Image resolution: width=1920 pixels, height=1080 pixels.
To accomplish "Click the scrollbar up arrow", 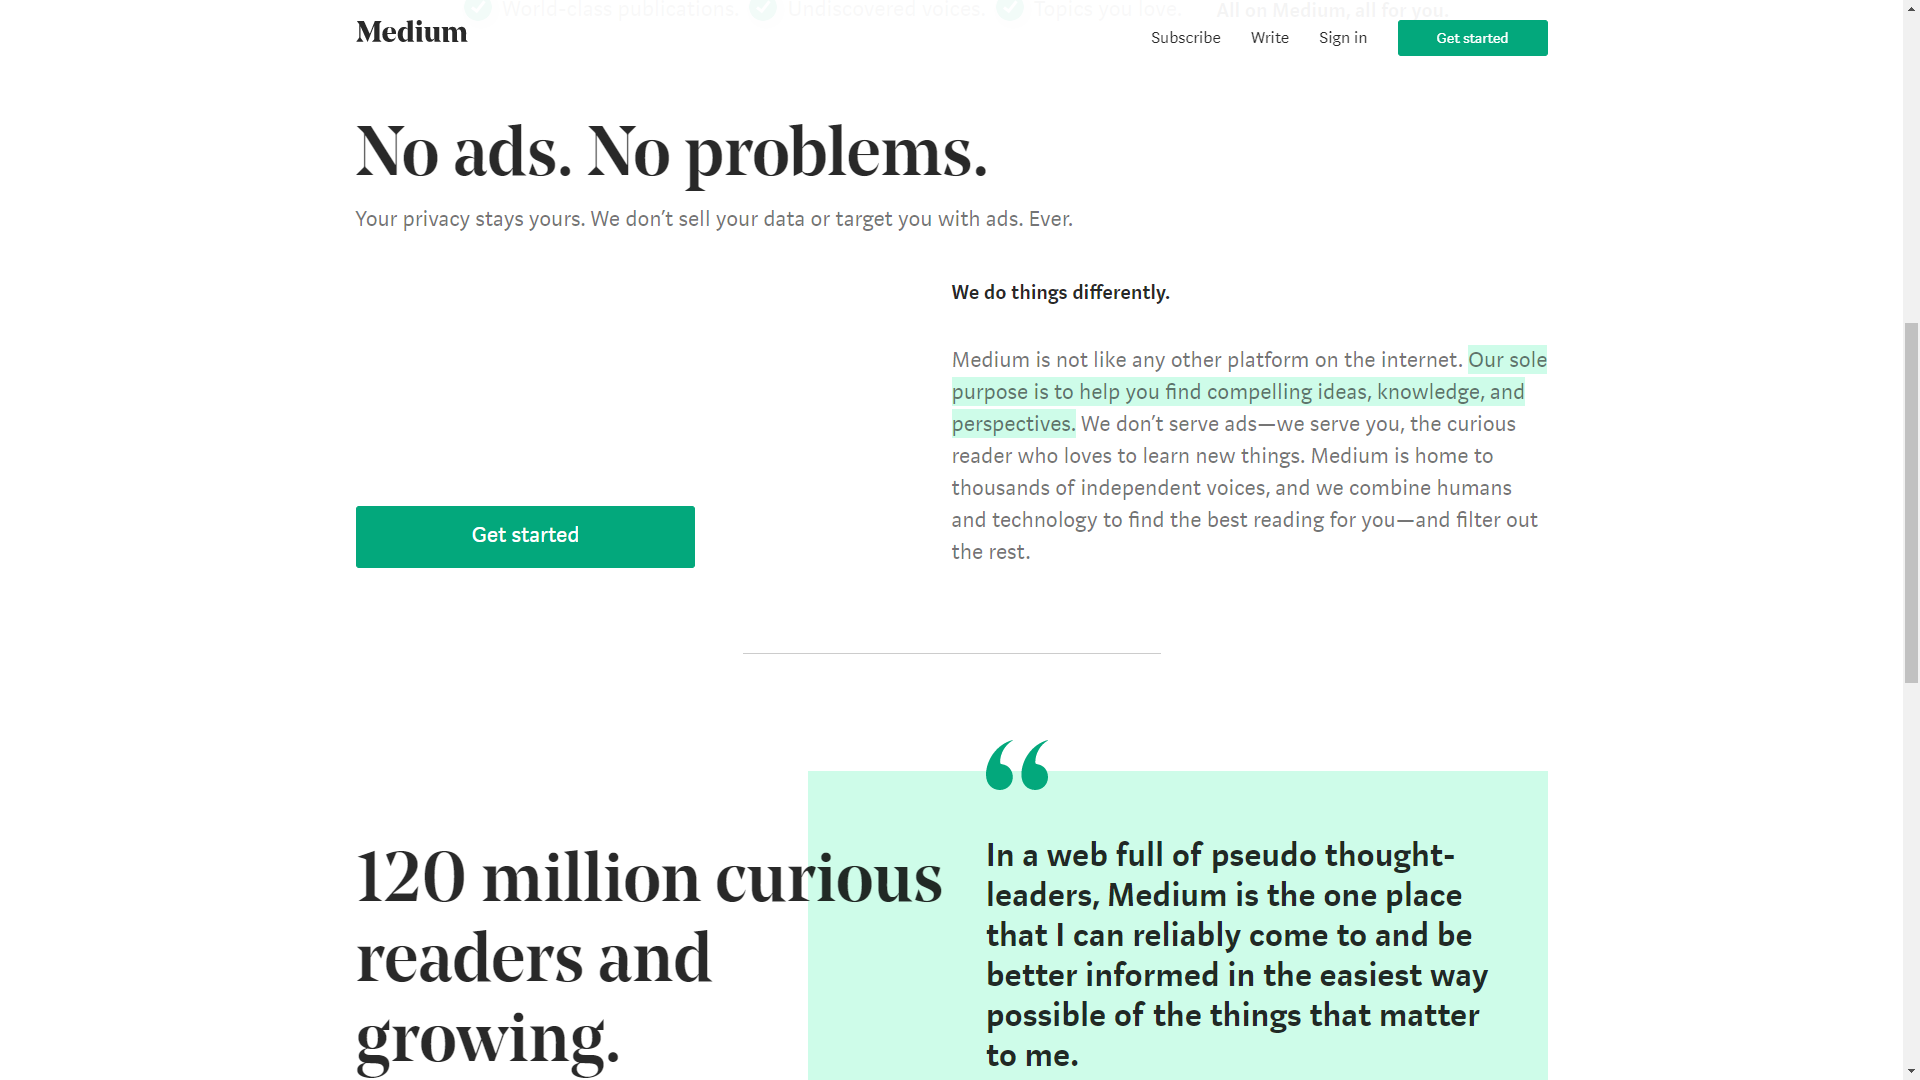I will pyautogui.click(x=1911, y=8).
